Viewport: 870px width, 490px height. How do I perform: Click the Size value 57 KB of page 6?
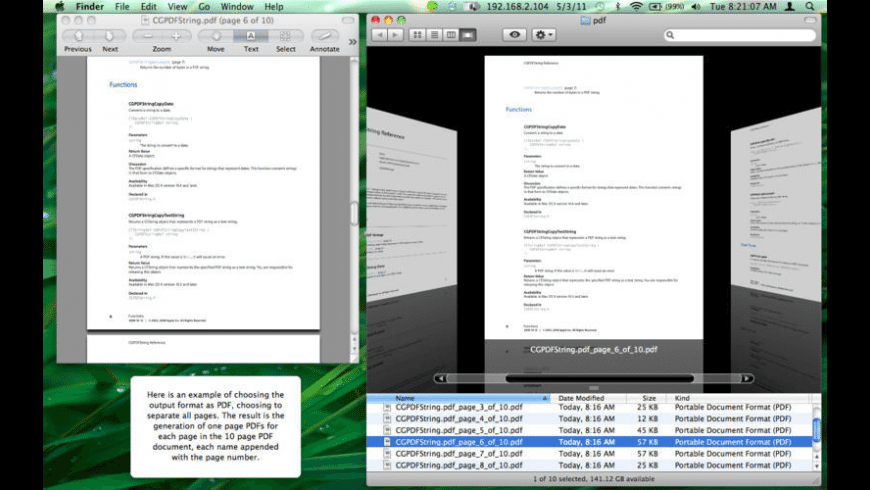648,442
